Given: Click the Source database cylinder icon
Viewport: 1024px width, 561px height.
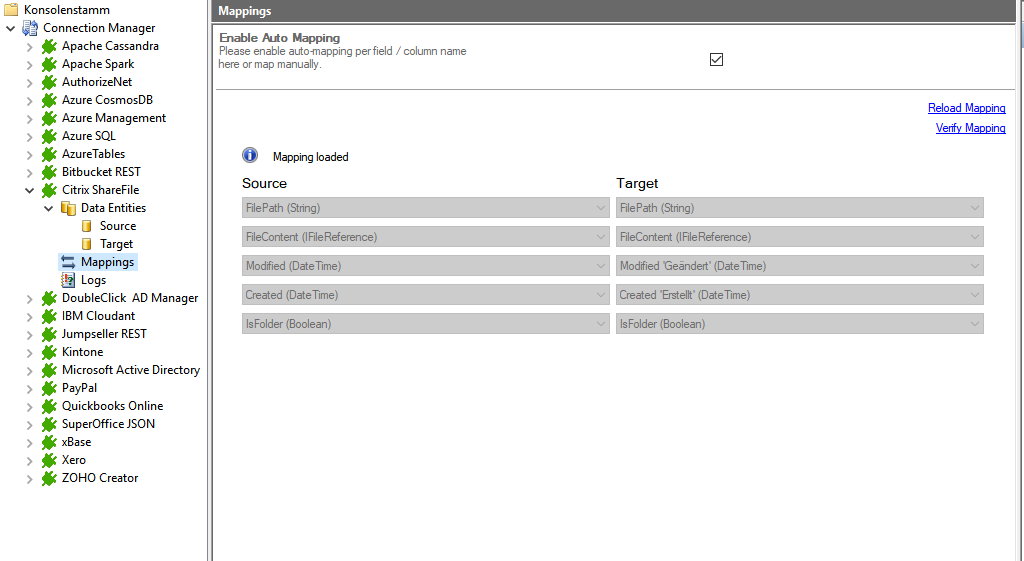Looking at the screenshot, I should pyautogui.click(x=87, y=226).
